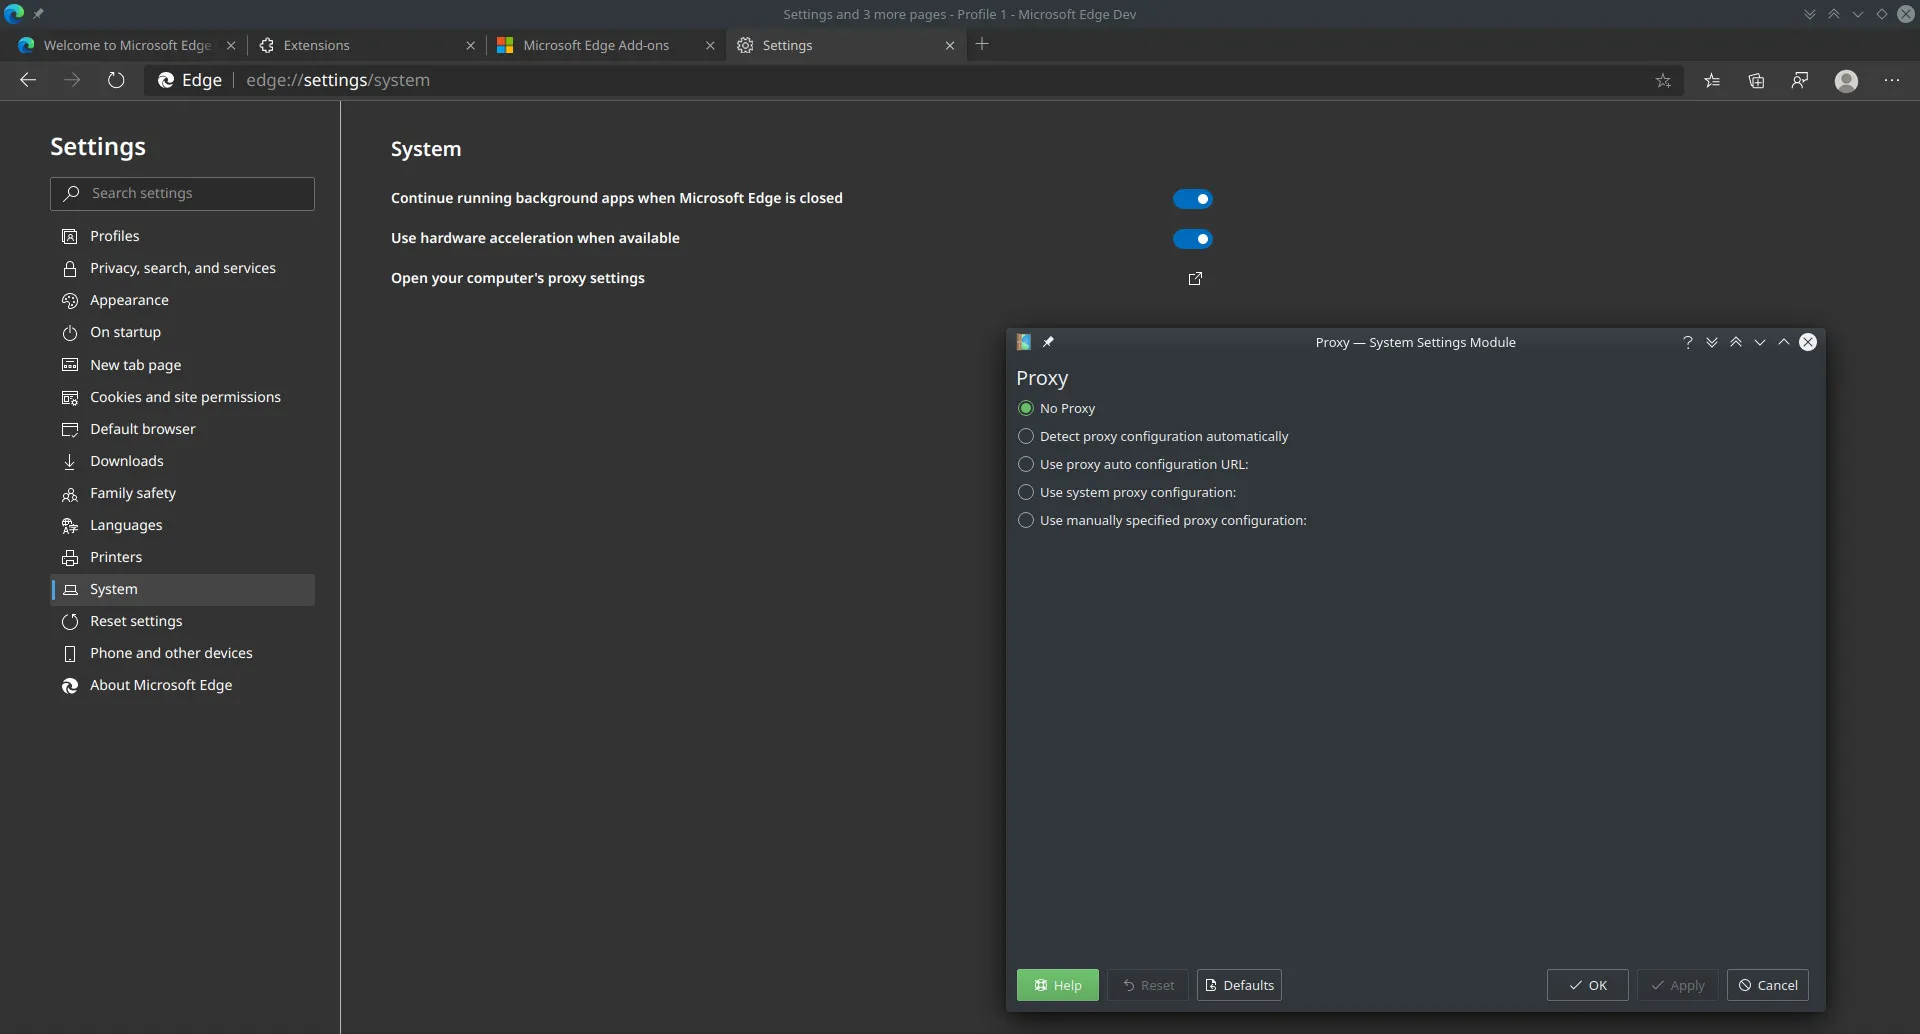
Task: Open your computer's proxy settings externally
Action: (x=1194, y=279)
